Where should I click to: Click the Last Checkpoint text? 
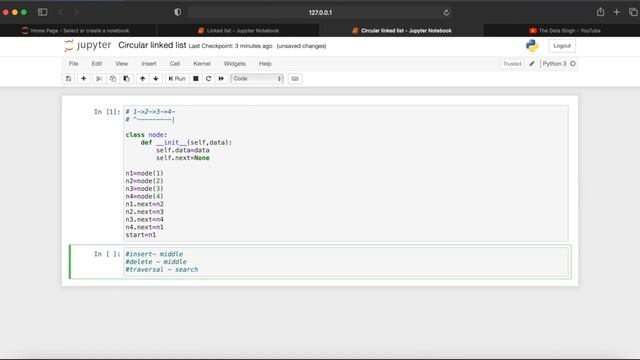click(x=230, y=46)
